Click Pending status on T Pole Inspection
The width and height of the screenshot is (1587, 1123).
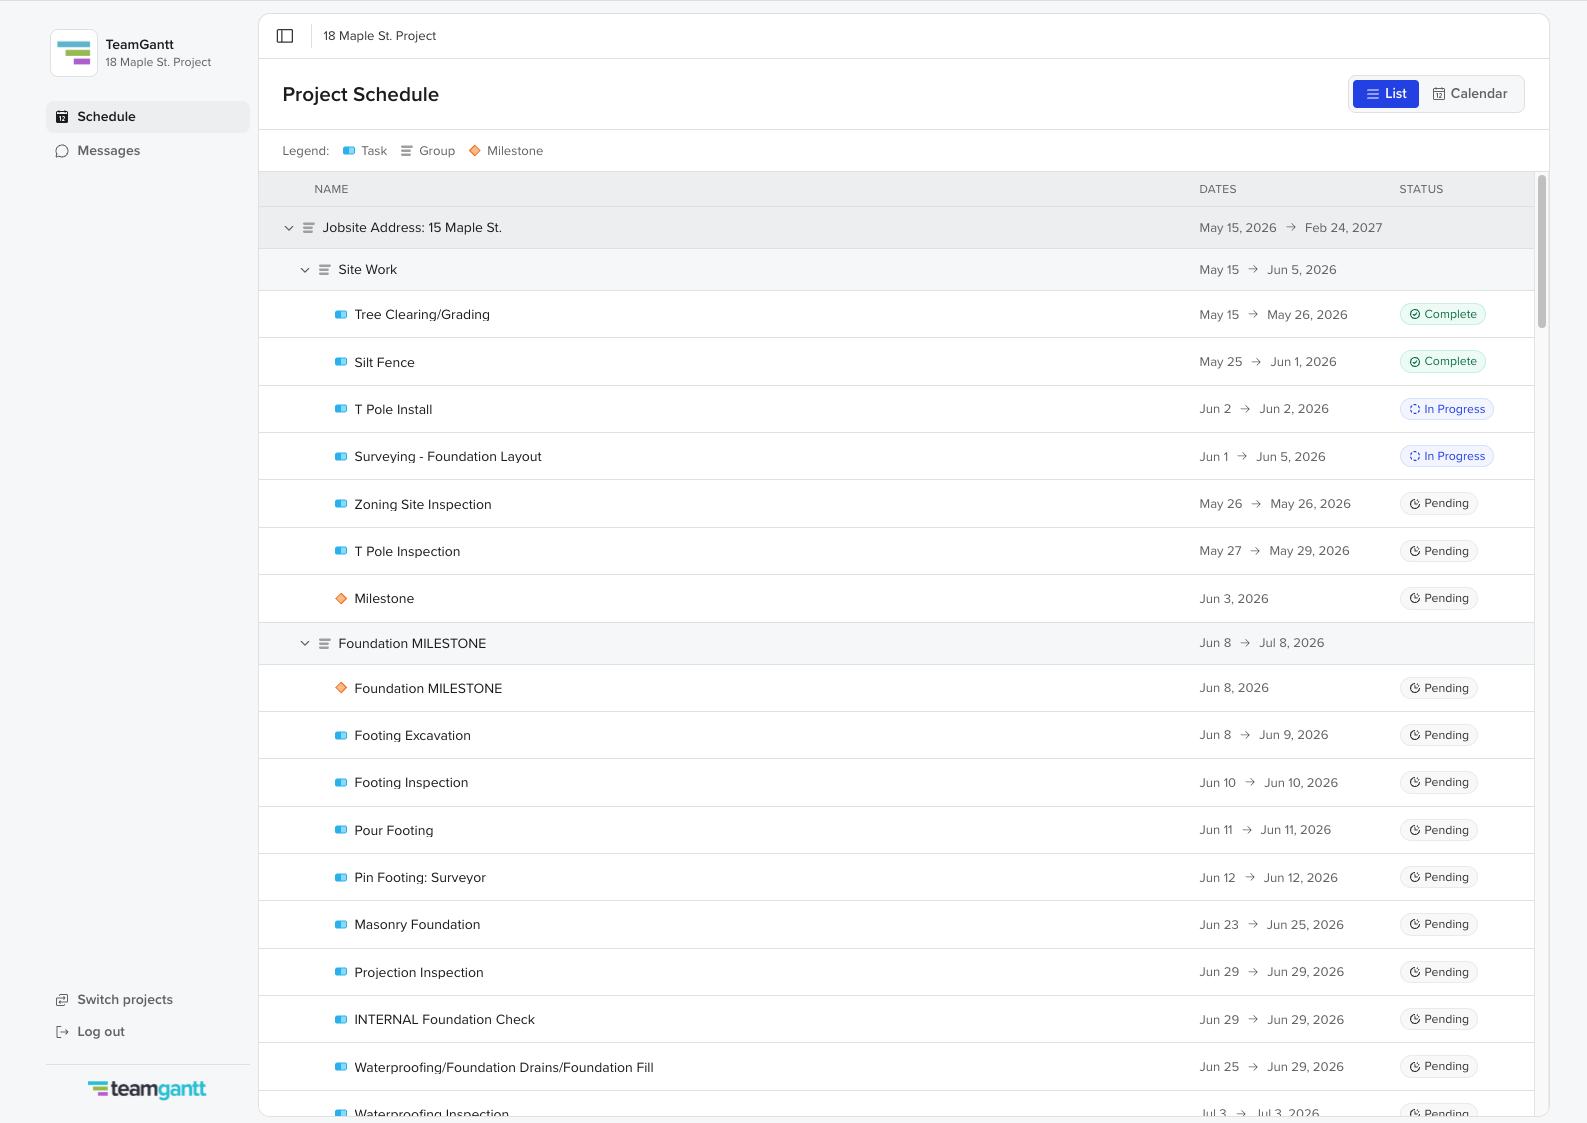click(x=1439, y=551)
